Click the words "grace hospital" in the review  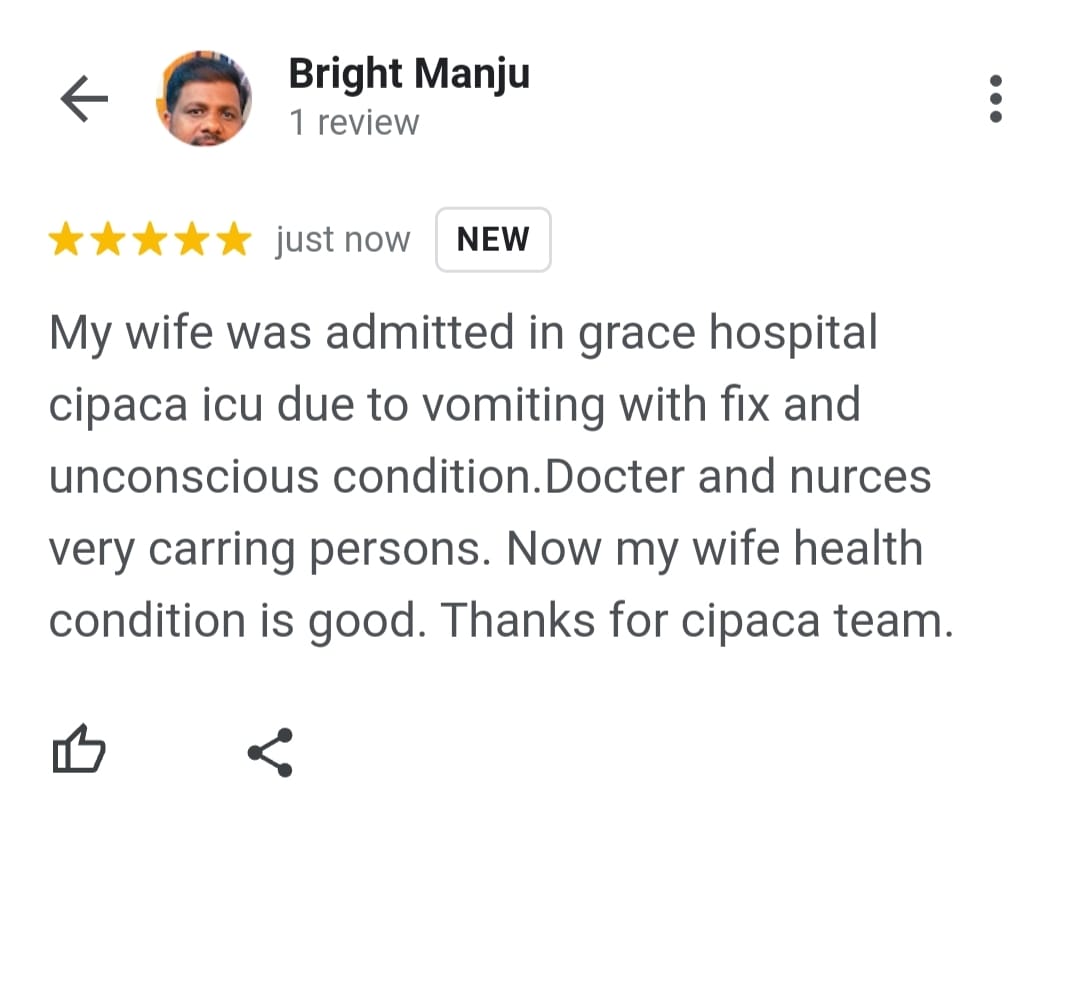(x=727, y=332)
